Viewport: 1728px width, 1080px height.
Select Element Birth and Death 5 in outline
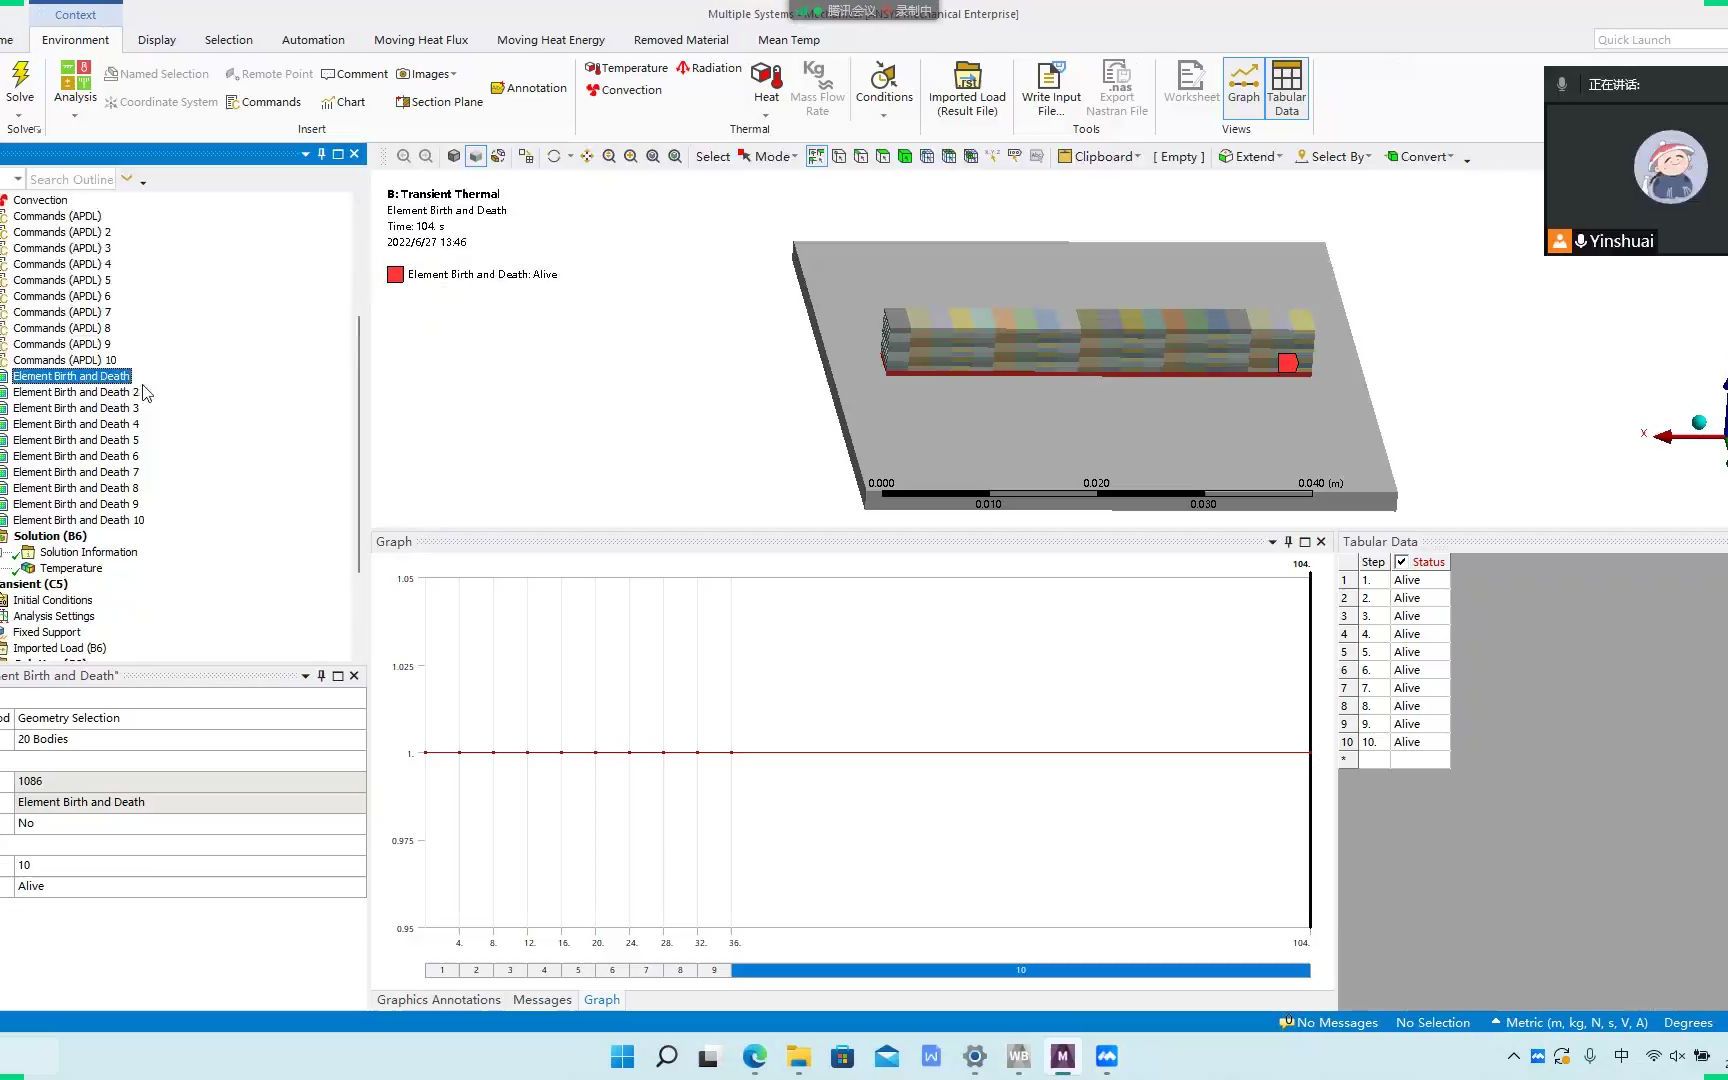point(77,440)
